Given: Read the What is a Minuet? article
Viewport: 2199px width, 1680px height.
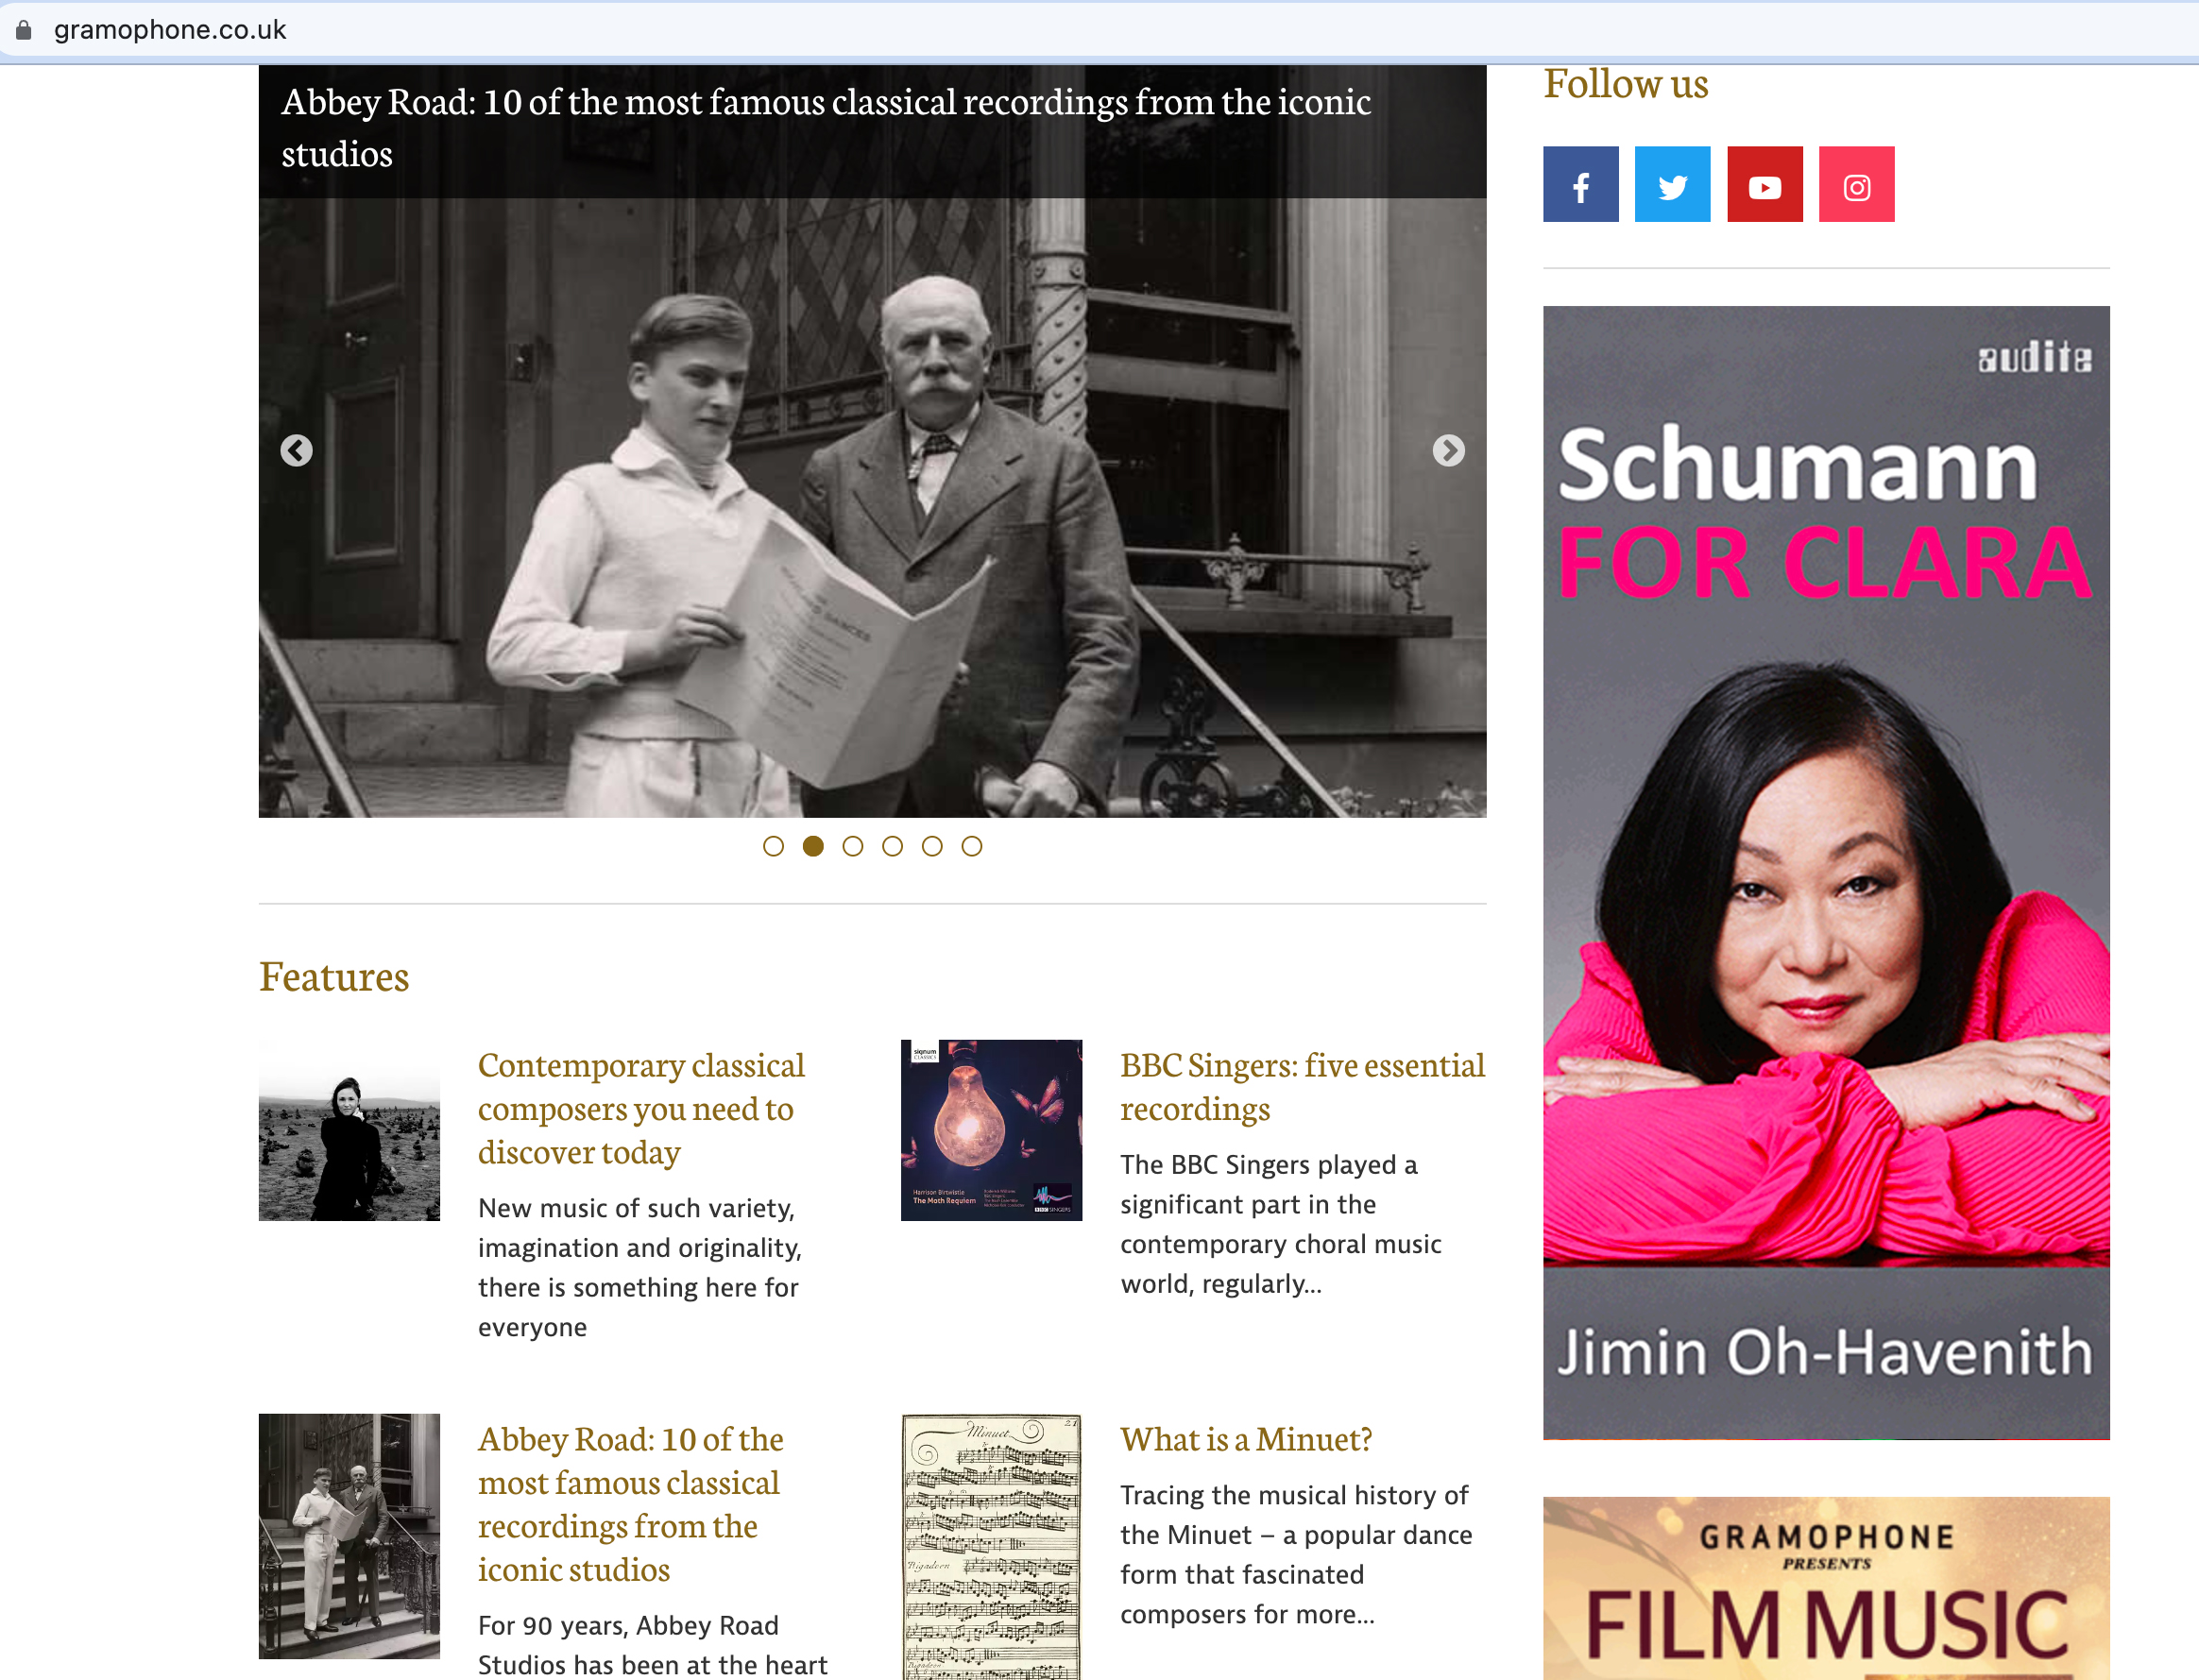Looking at the screenshot, I should click(x=1245, y=1439).
